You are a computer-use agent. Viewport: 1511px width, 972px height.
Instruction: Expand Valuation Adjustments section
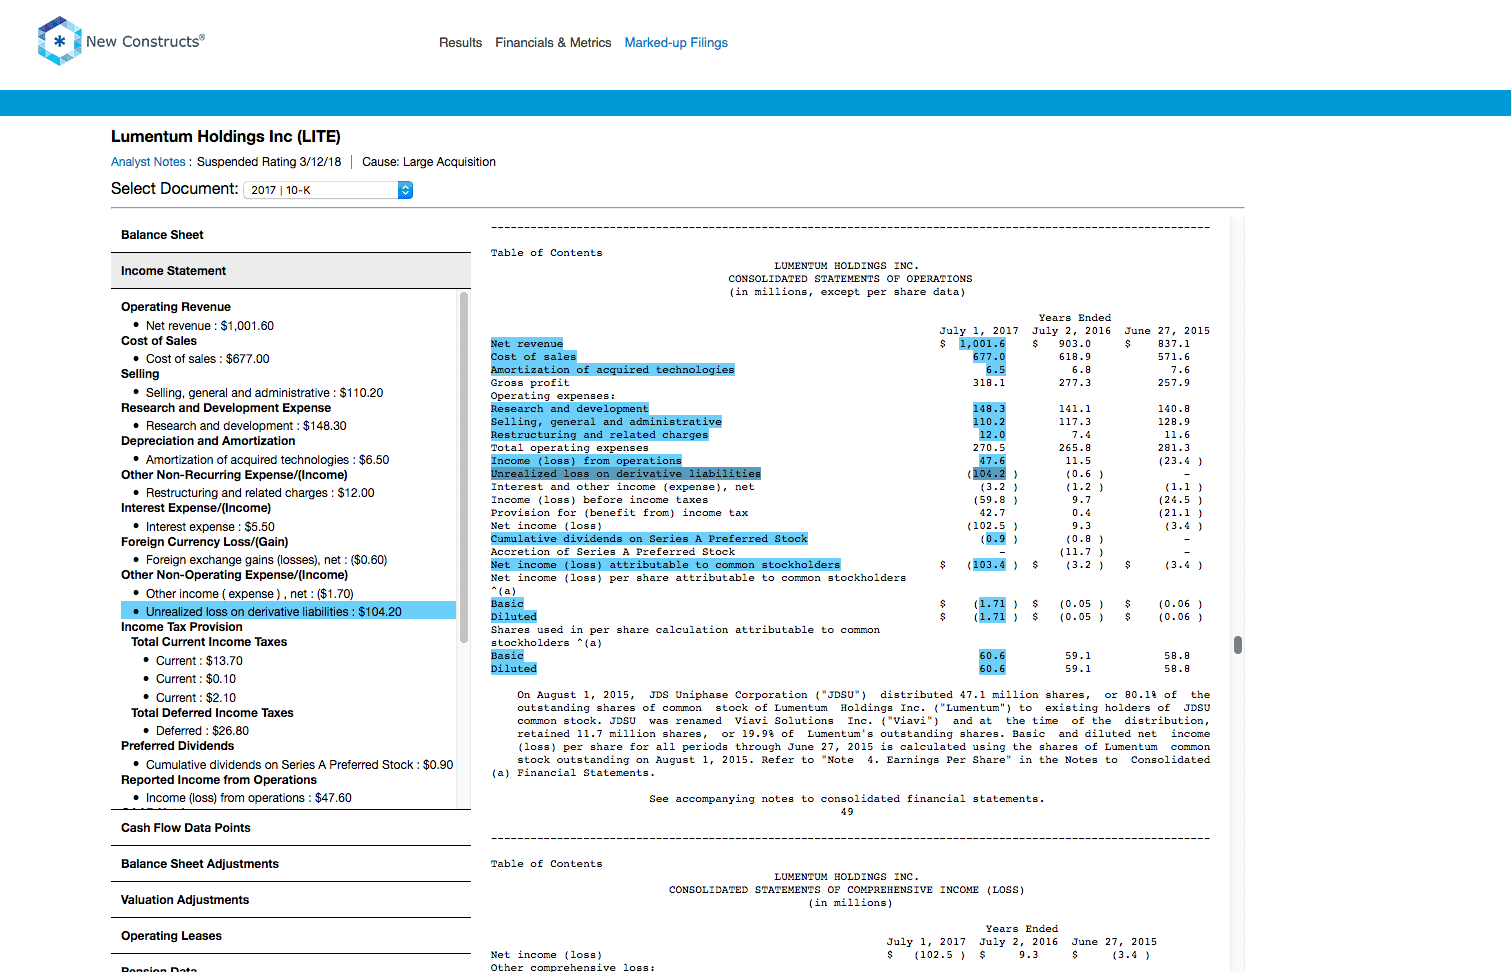[291, 900]
